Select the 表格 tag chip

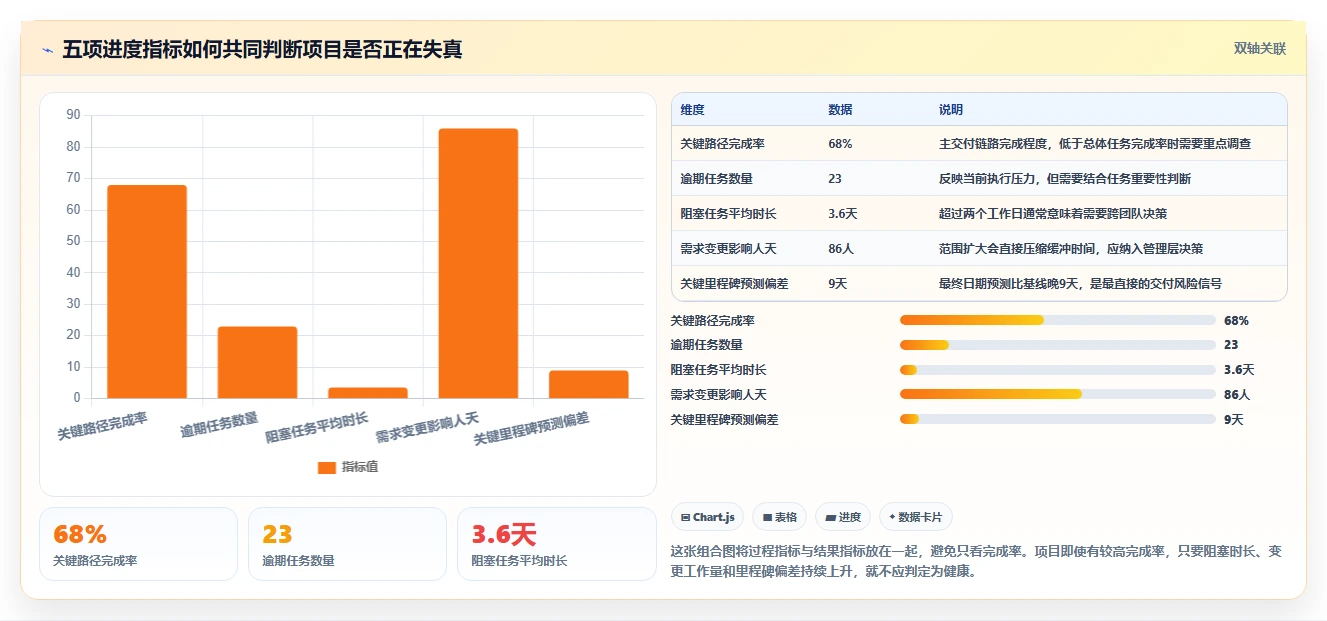click(780, 517)
